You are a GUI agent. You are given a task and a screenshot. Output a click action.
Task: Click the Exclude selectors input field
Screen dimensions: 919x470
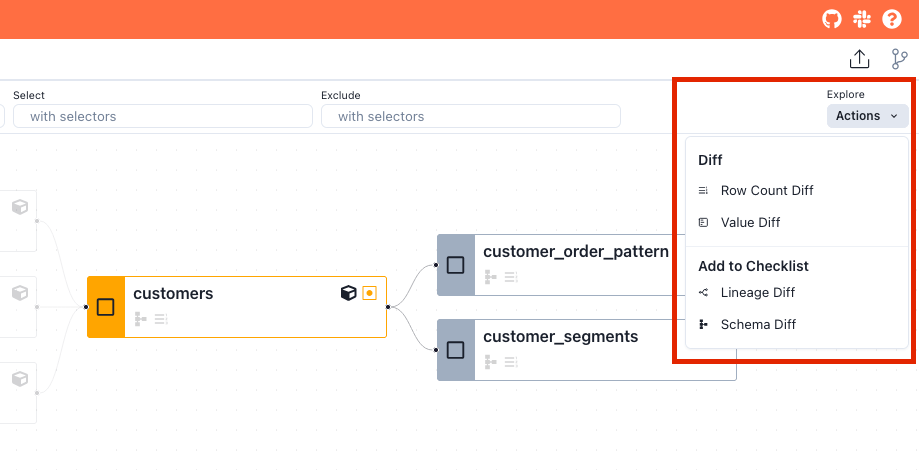click(x=470, y=117)
